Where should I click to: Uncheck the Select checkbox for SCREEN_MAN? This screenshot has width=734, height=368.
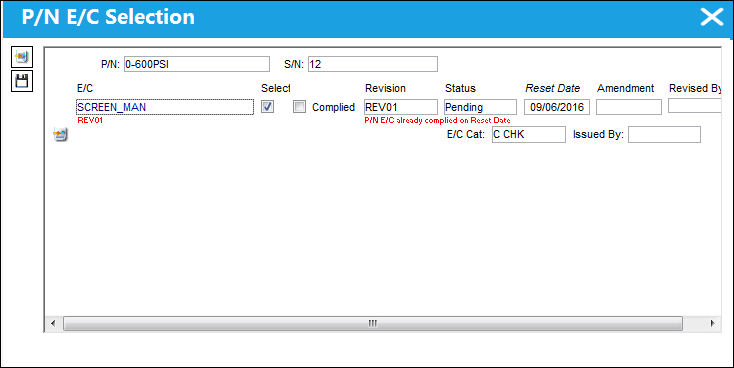pos(267,107)
